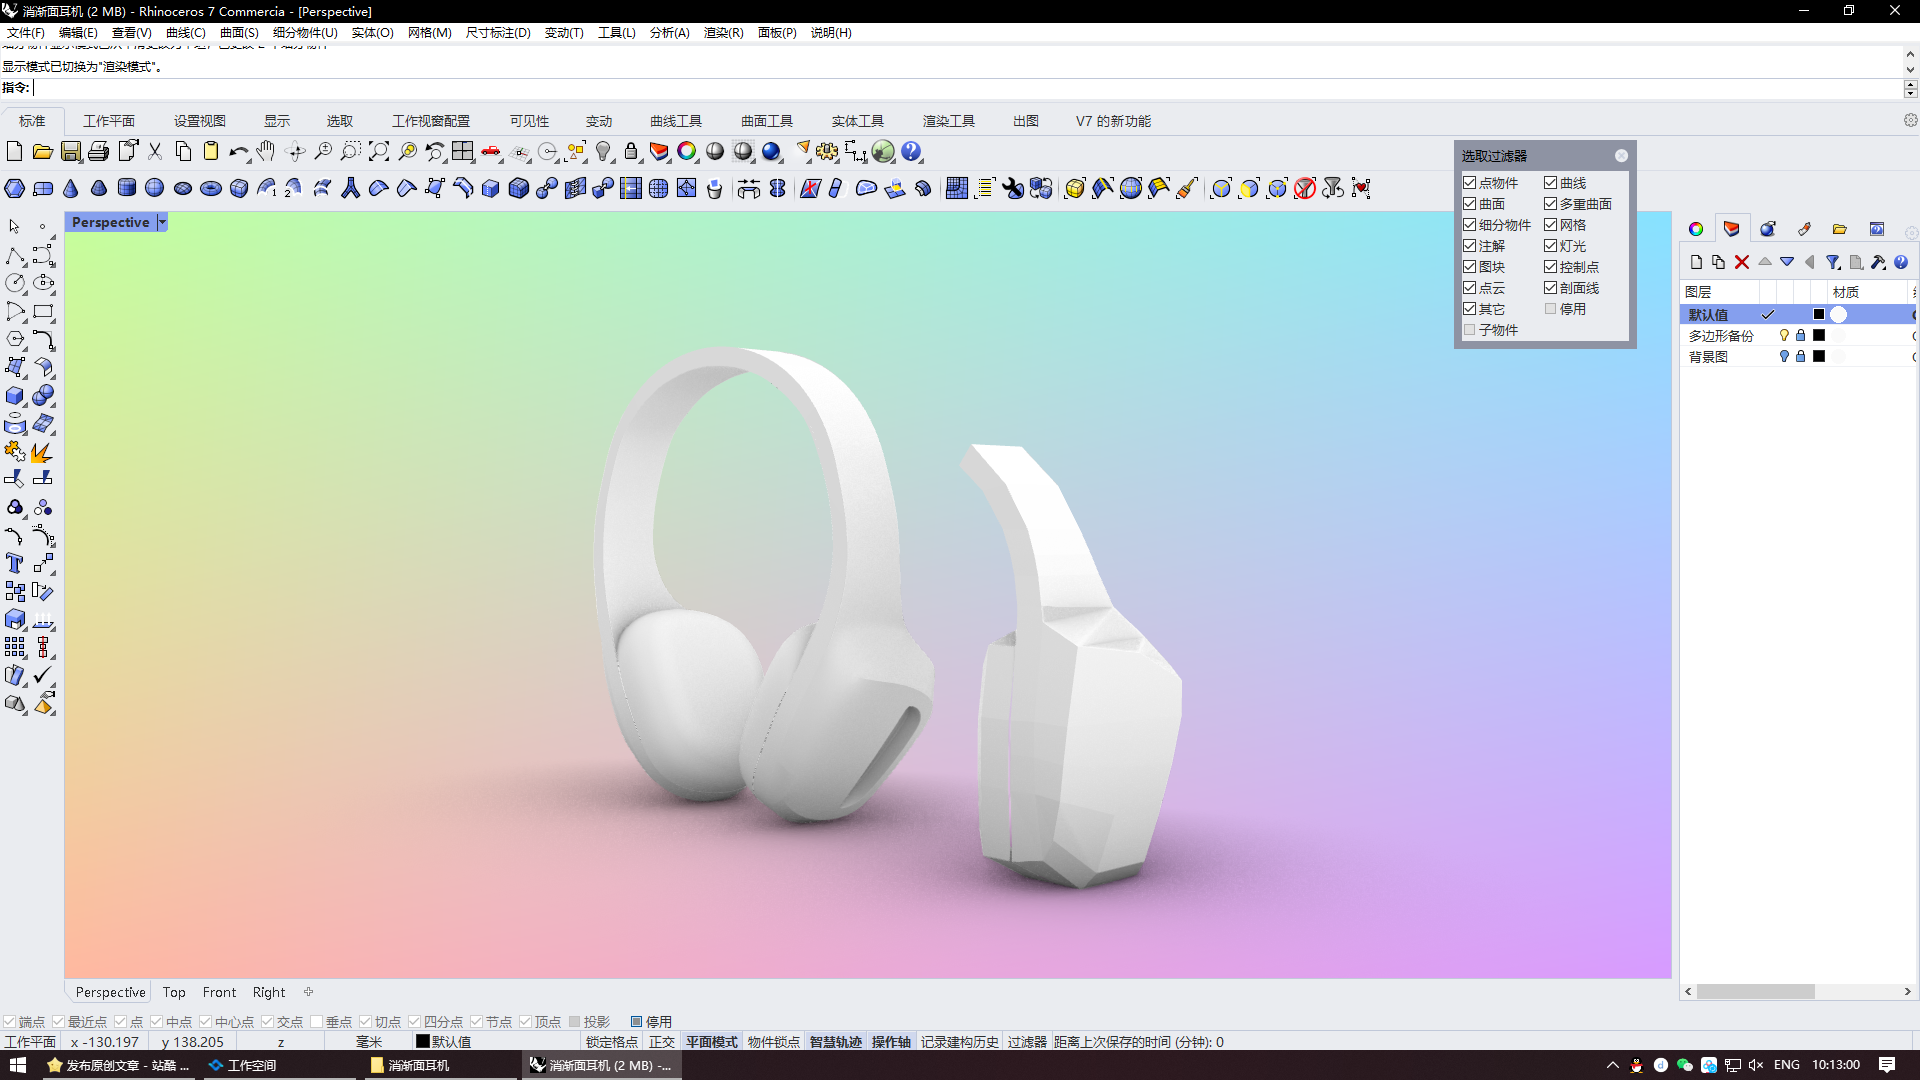Click the SubD cone primitive icon
The image size is (1920, 1080).
(71, 189)
